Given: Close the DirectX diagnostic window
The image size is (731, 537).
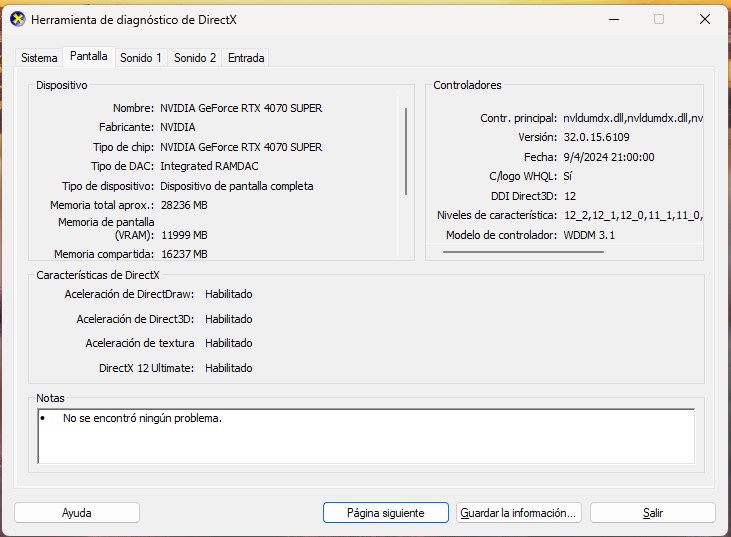Looking at the screenshot, I should 705,20.
